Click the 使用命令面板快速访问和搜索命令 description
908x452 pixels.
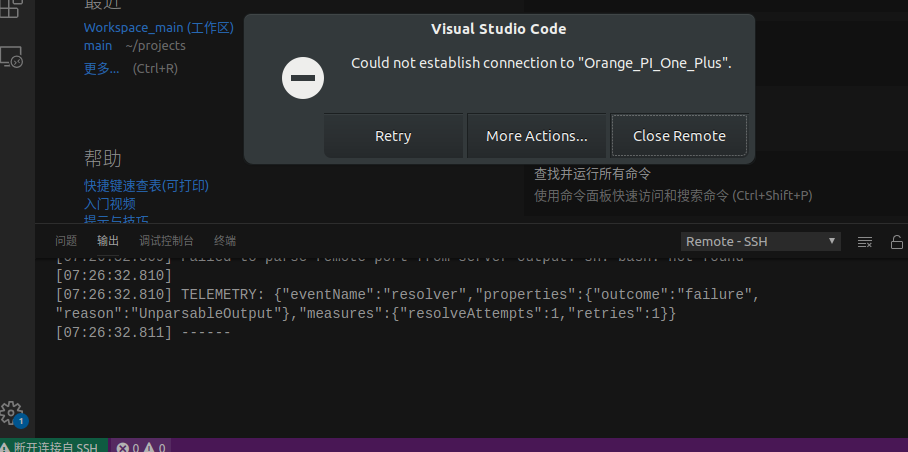point(673,196)
